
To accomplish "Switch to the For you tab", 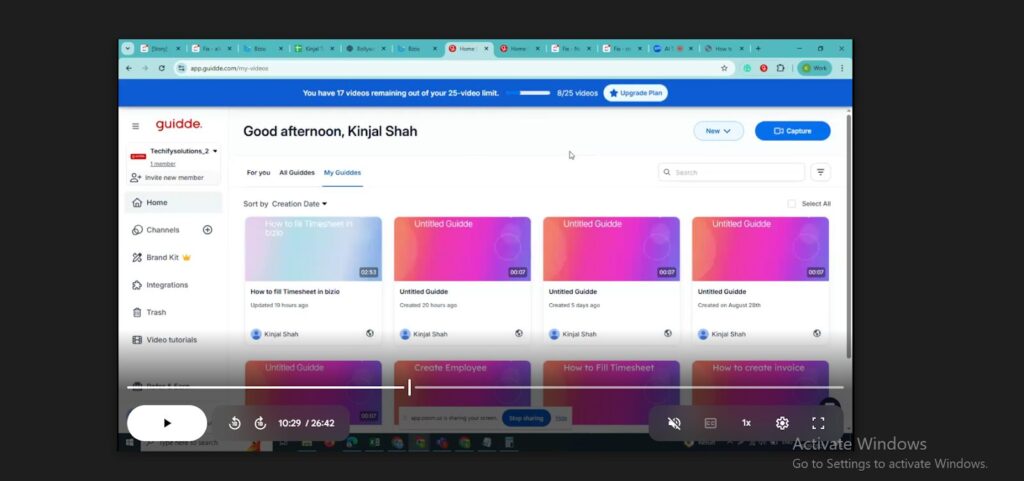I will coord(258,173).
